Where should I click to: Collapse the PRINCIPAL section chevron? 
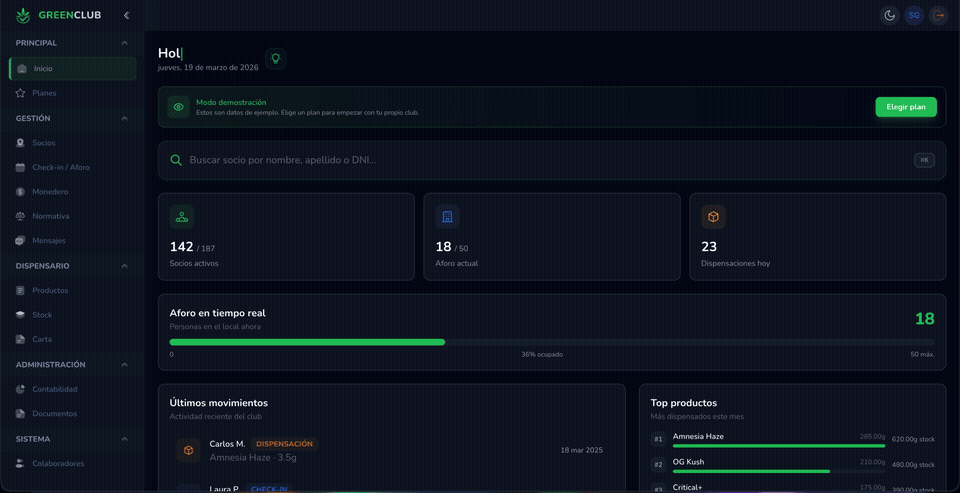click(124, 43)
